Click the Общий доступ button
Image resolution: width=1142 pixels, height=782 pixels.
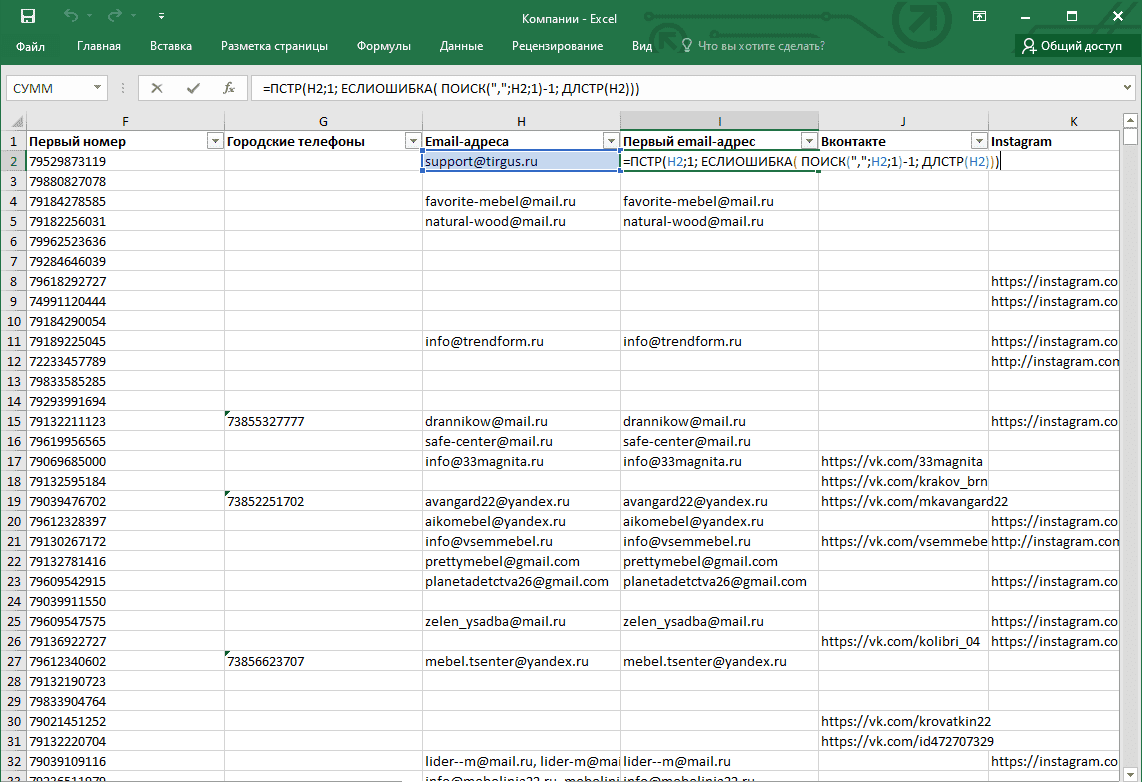click(x=1072, y=46)
